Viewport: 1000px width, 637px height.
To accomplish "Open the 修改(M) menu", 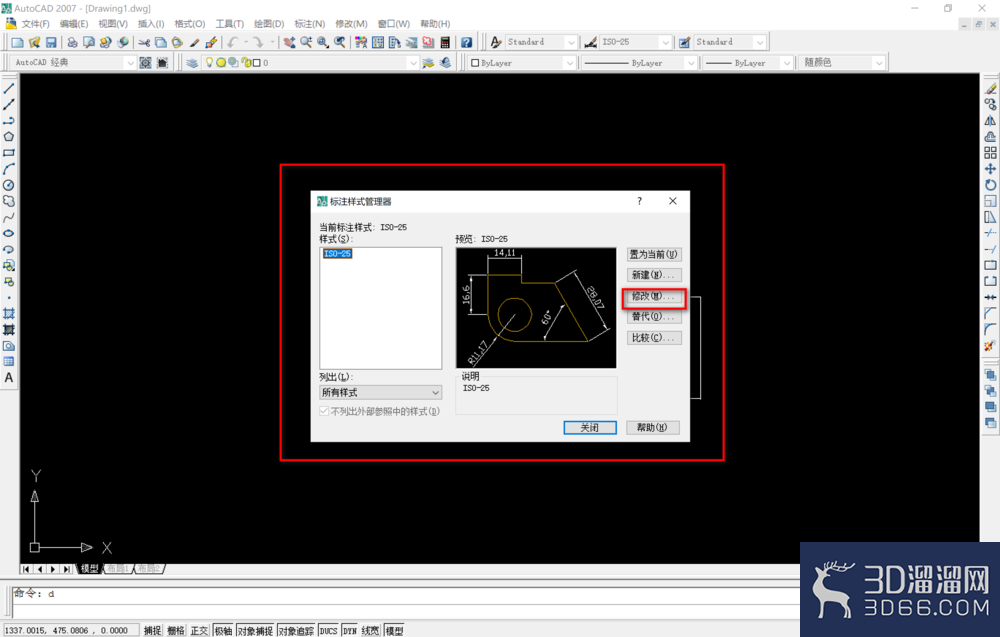I will tap(351, 24).
